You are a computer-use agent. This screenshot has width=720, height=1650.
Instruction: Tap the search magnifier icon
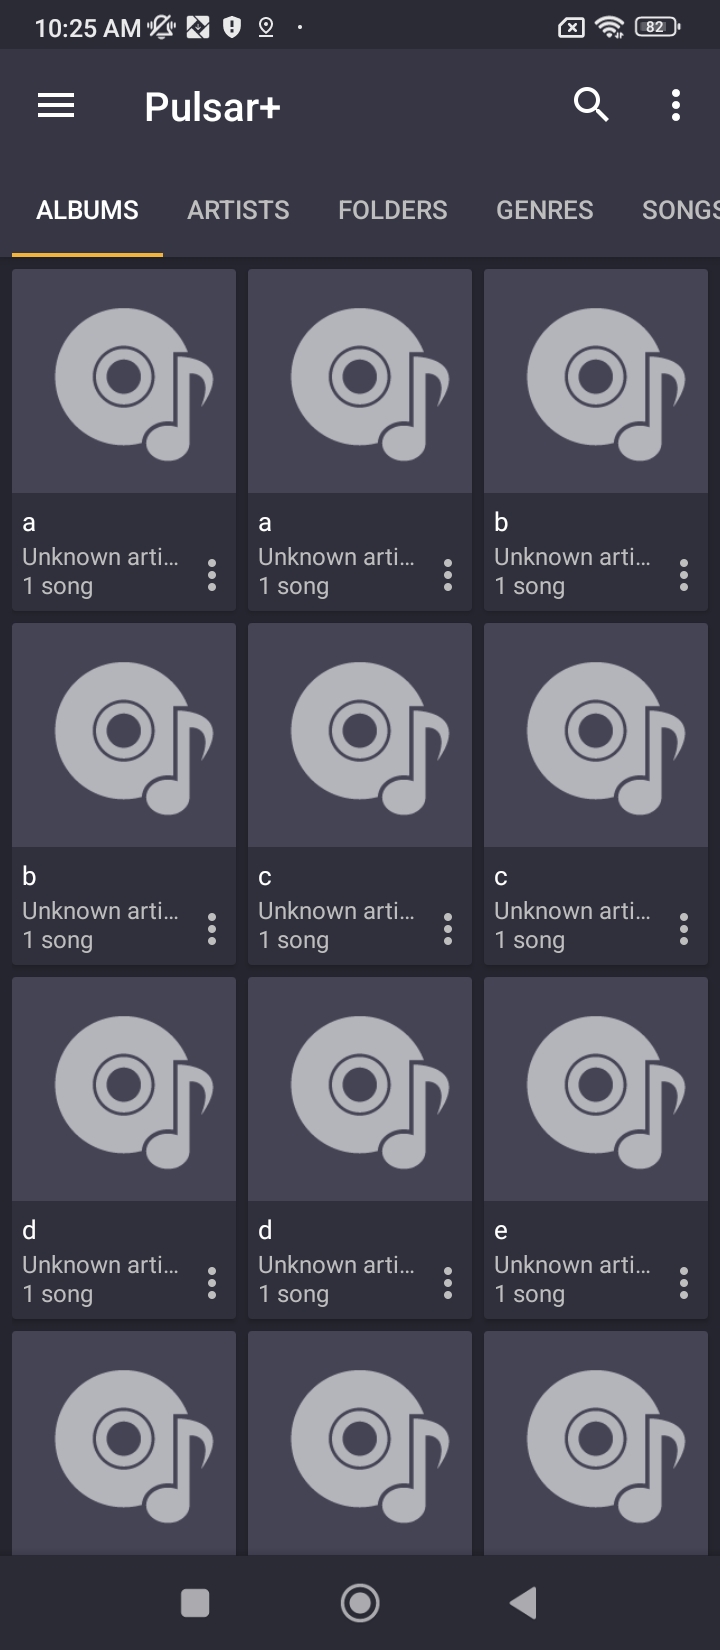tap(591, 104)
